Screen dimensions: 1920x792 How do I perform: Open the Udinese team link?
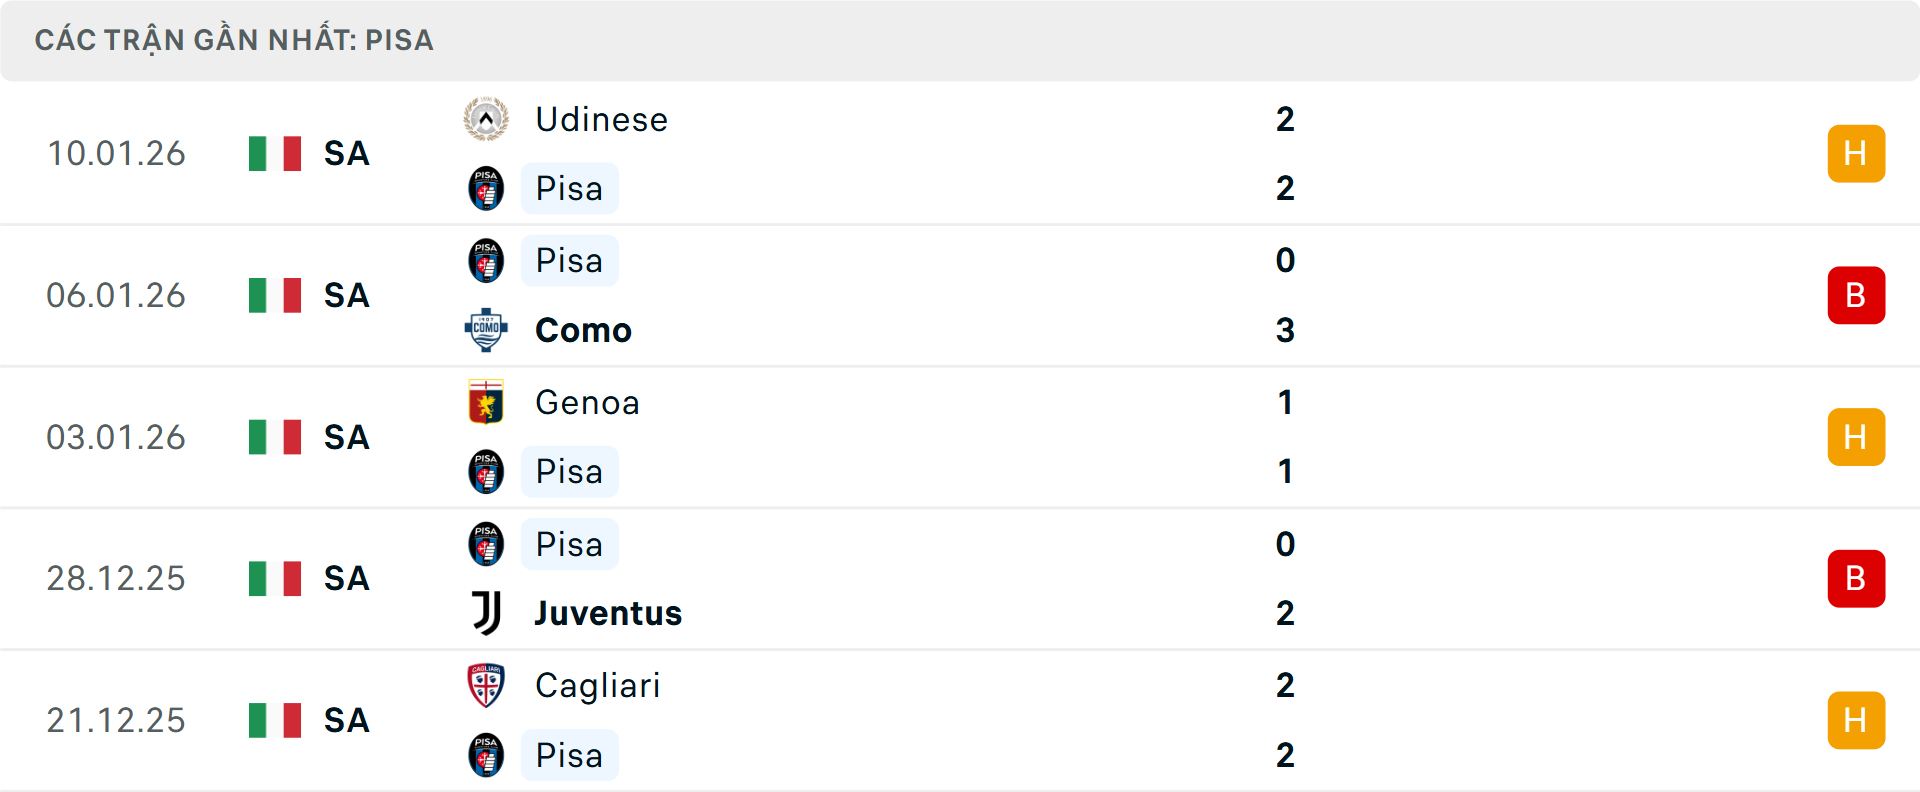pos(601,119)
